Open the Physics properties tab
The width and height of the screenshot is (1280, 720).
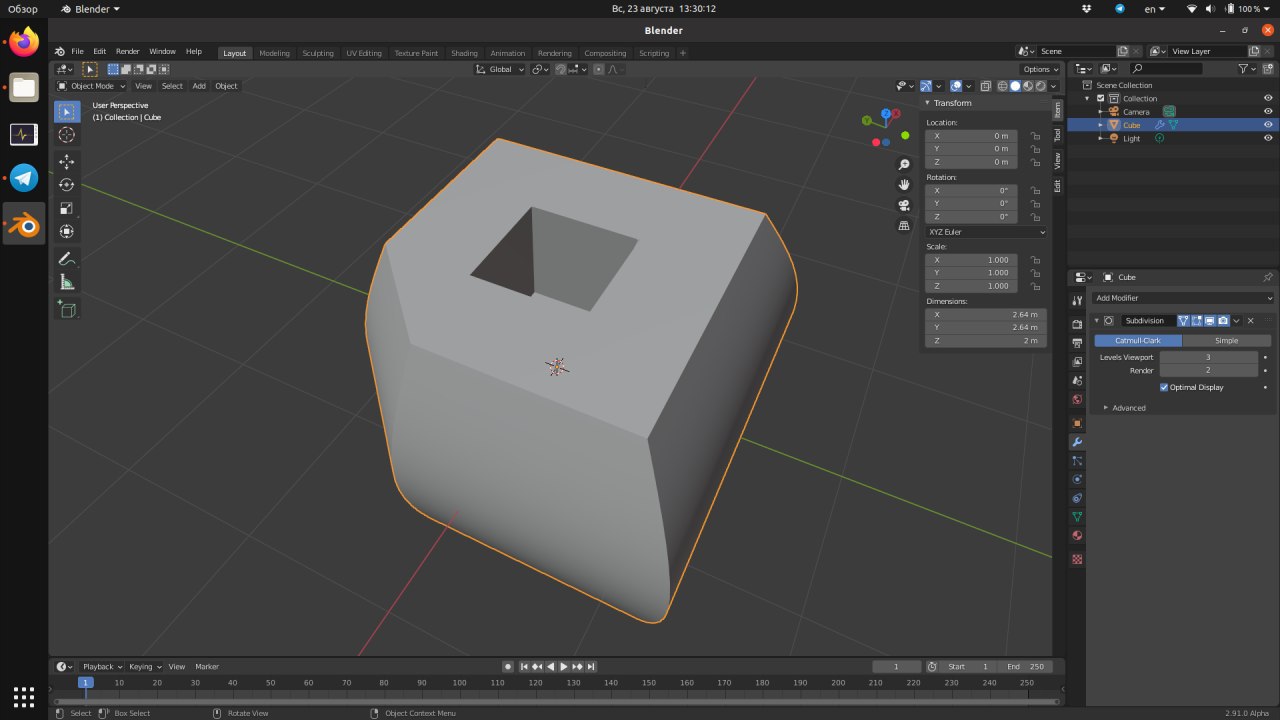[x=1077, y=479]
